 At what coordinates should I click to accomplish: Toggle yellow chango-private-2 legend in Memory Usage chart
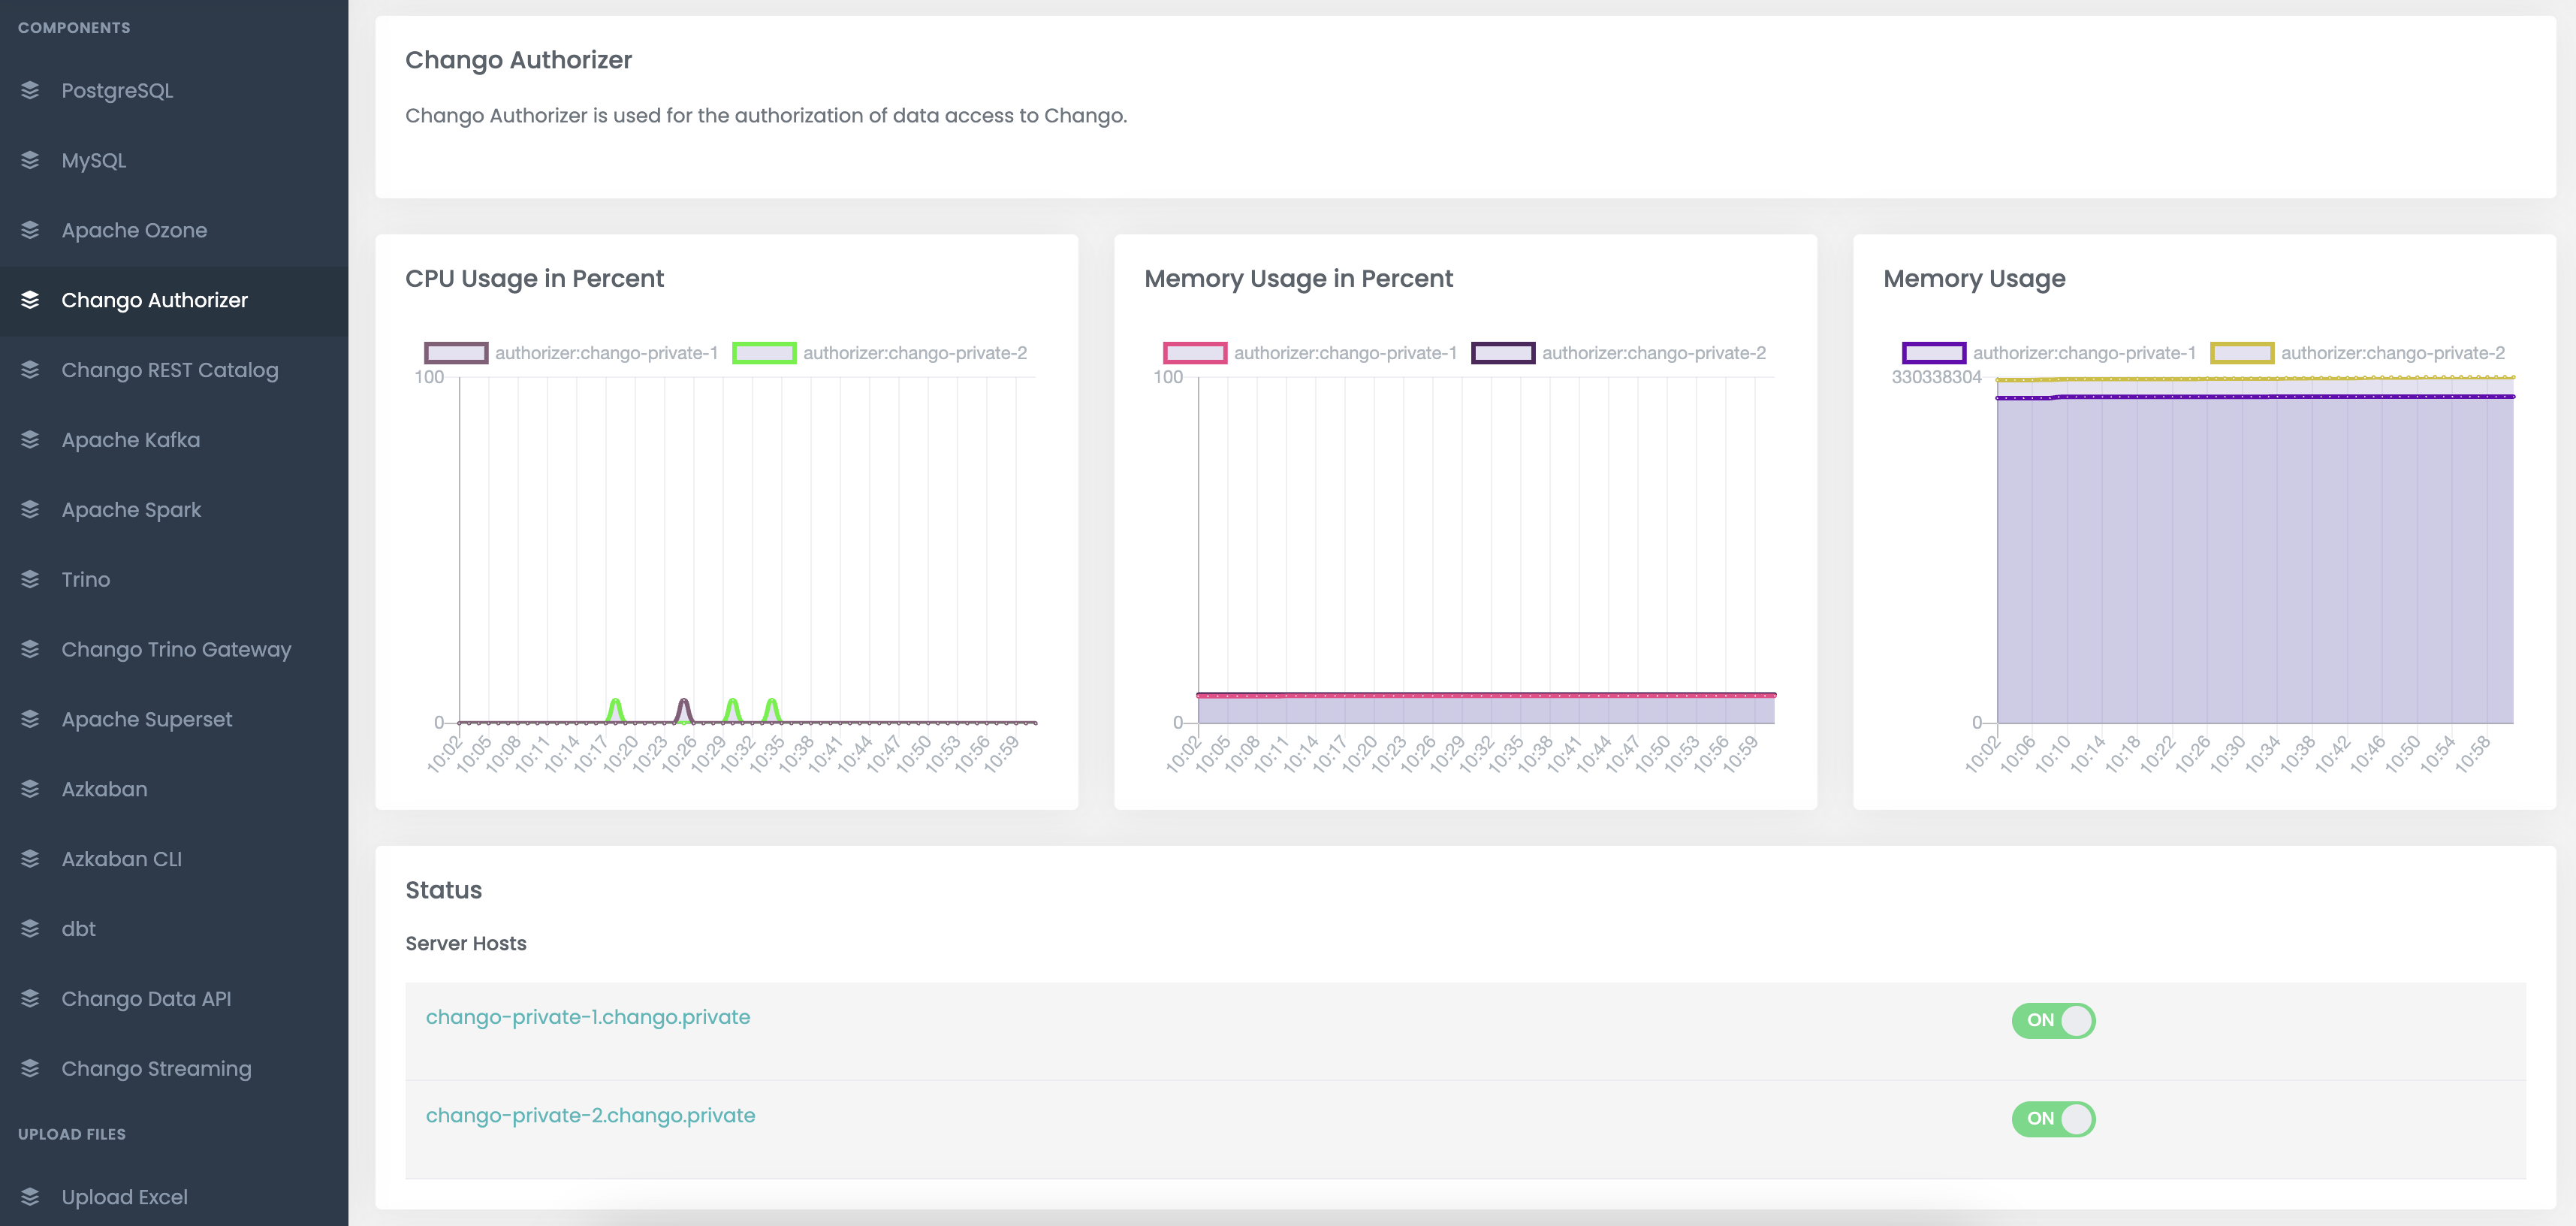pos(2357,353)
